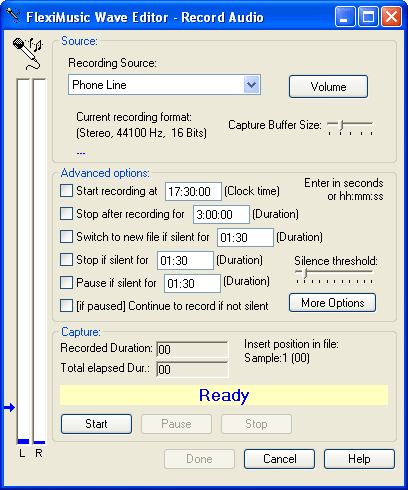The image size is (408, 490).
Task: Open the Recording Source dropdown arrow
Action: pyautogui.click(x=251, y=85)
